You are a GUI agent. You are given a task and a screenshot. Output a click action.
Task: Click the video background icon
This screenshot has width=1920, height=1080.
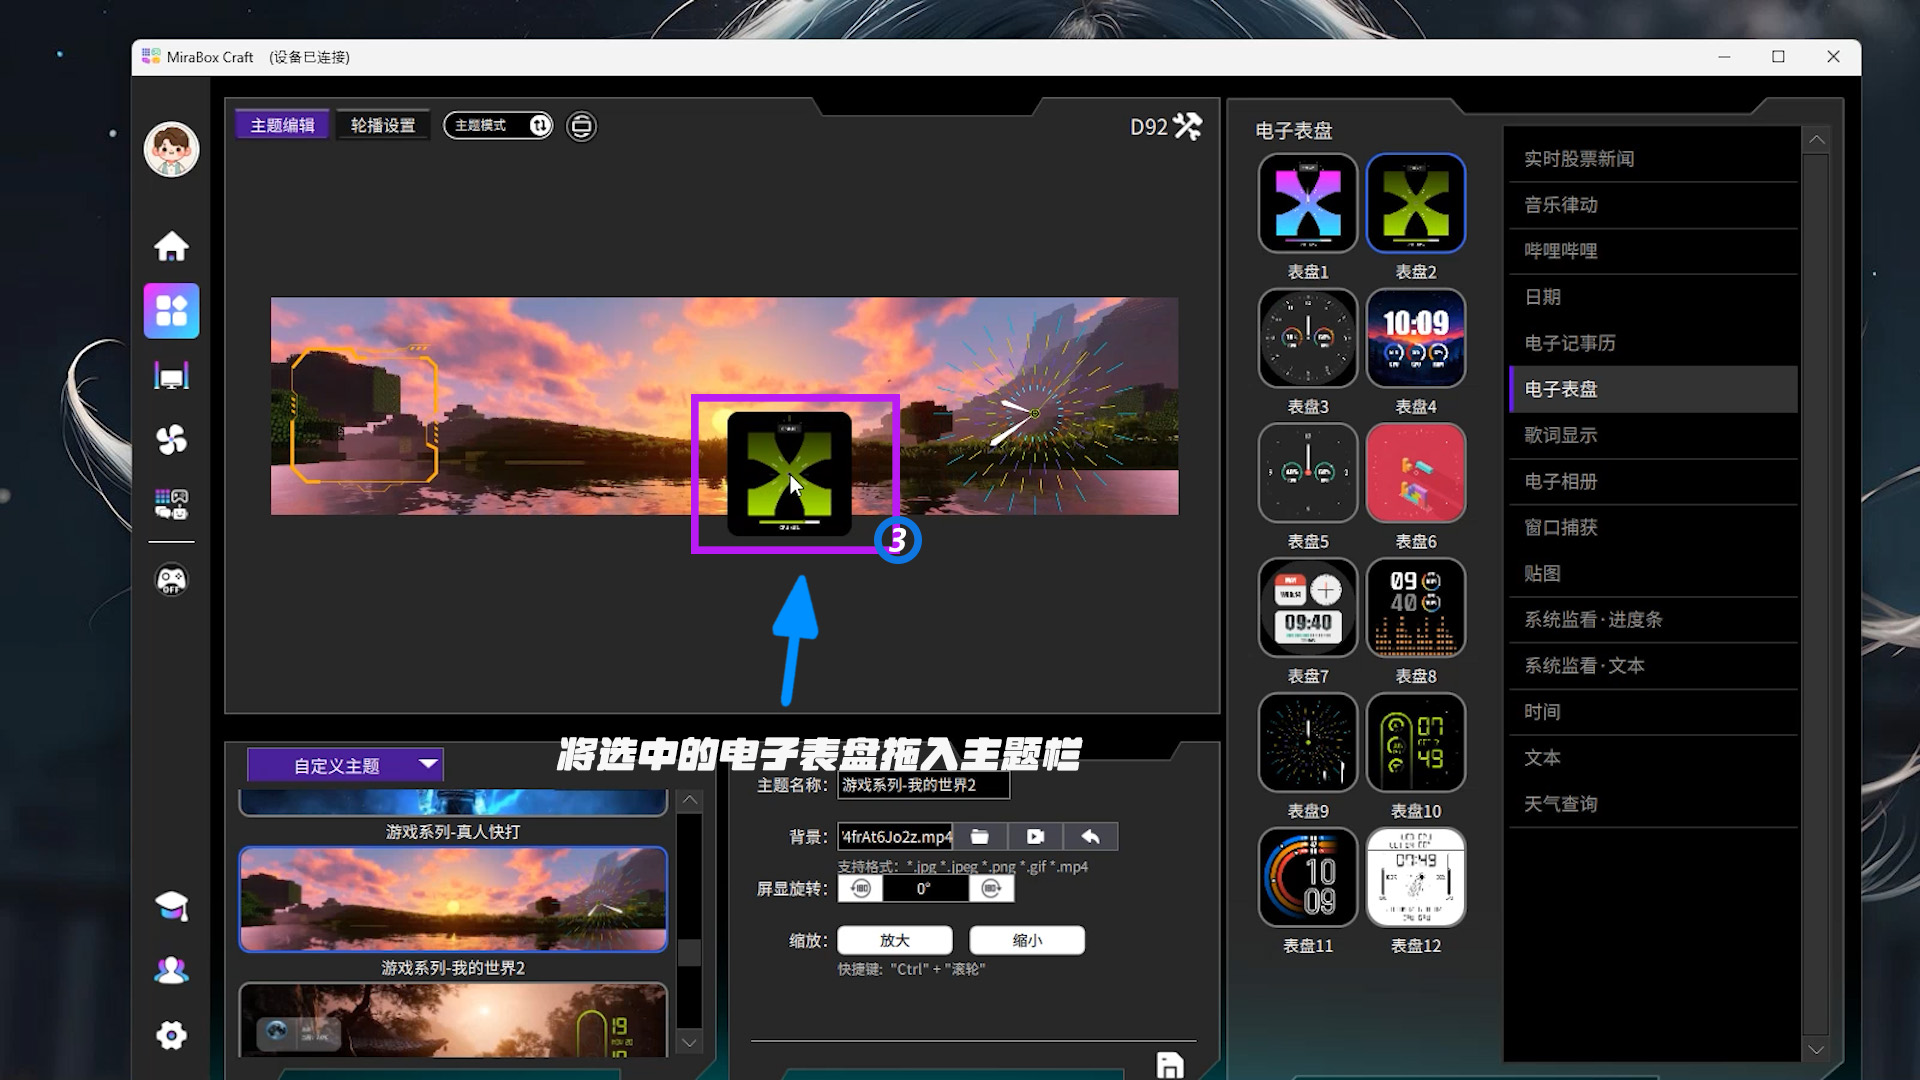1035,837
